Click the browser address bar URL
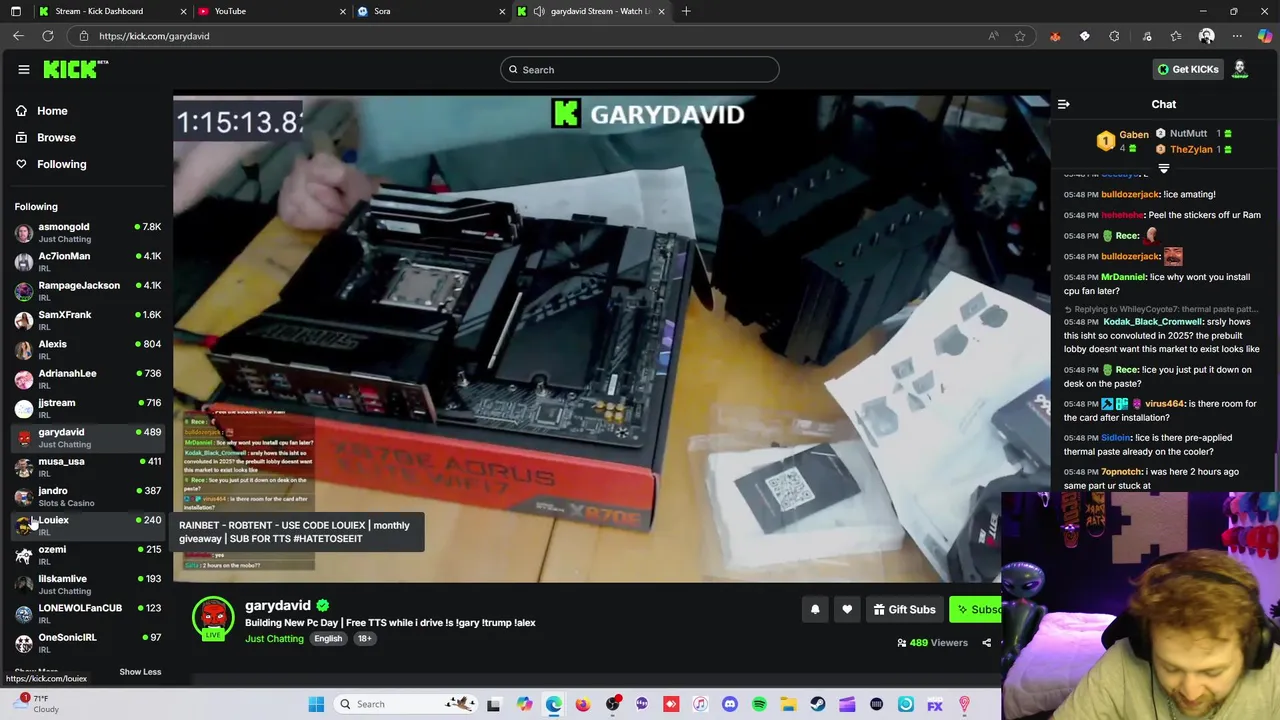Image resolution: width=1280 pixels, height=720 pixels. click(x=154, y=36)
